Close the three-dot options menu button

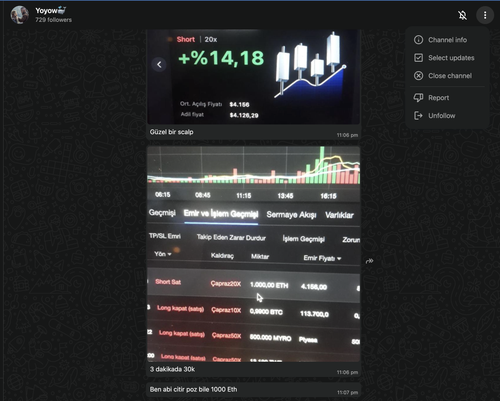pos(485,15)
